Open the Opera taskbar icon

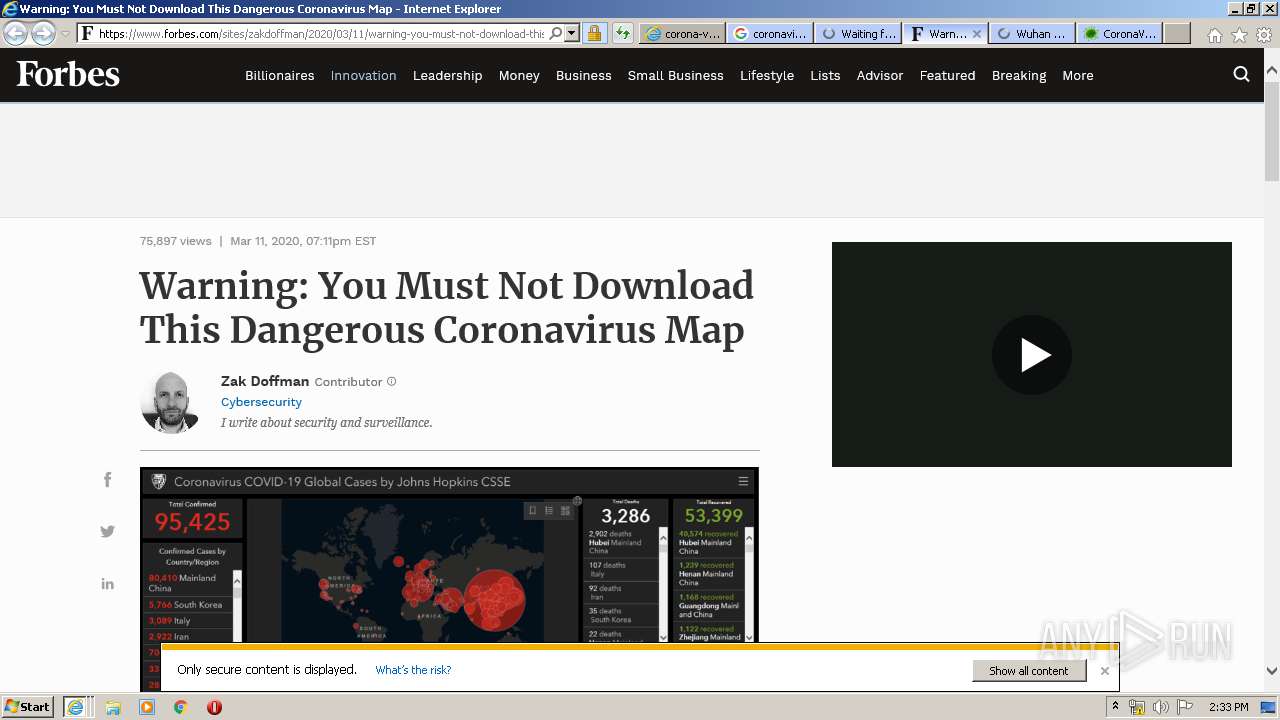(x=214, y=707)
